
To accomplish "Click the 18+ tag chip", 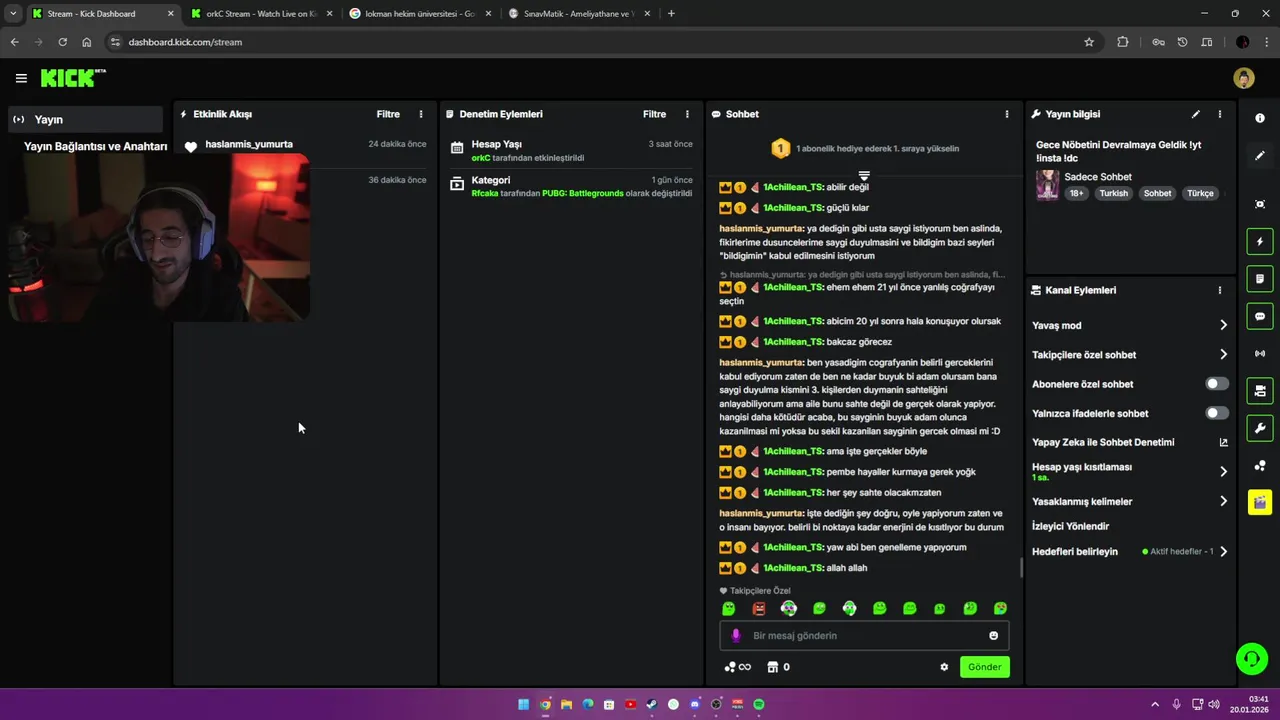I will [1076, 193].
